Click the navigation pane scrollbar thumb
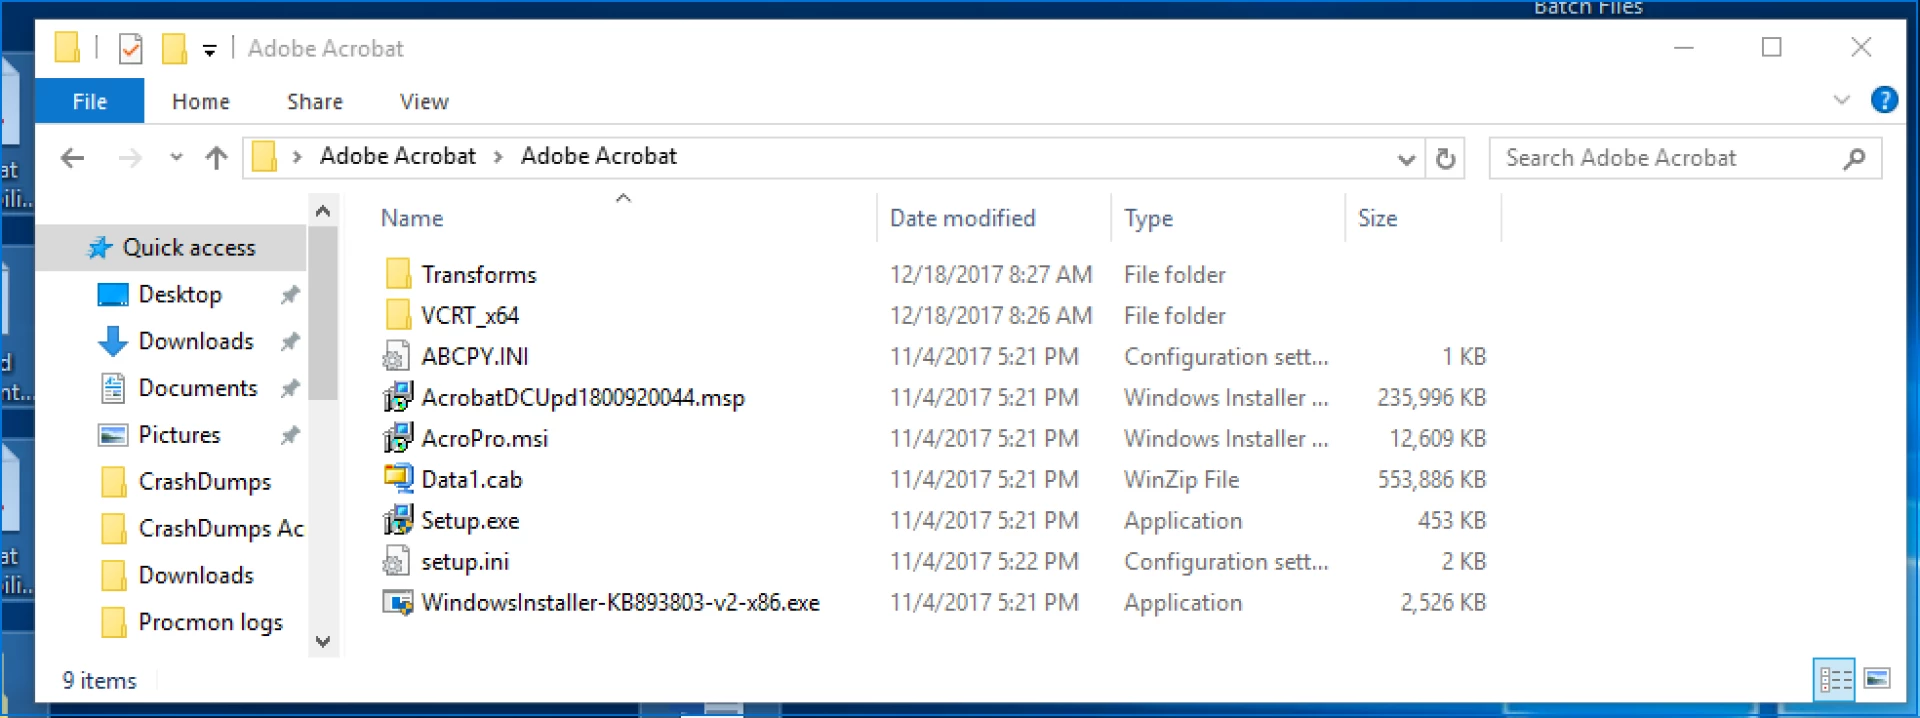 [x=322, y=312]
